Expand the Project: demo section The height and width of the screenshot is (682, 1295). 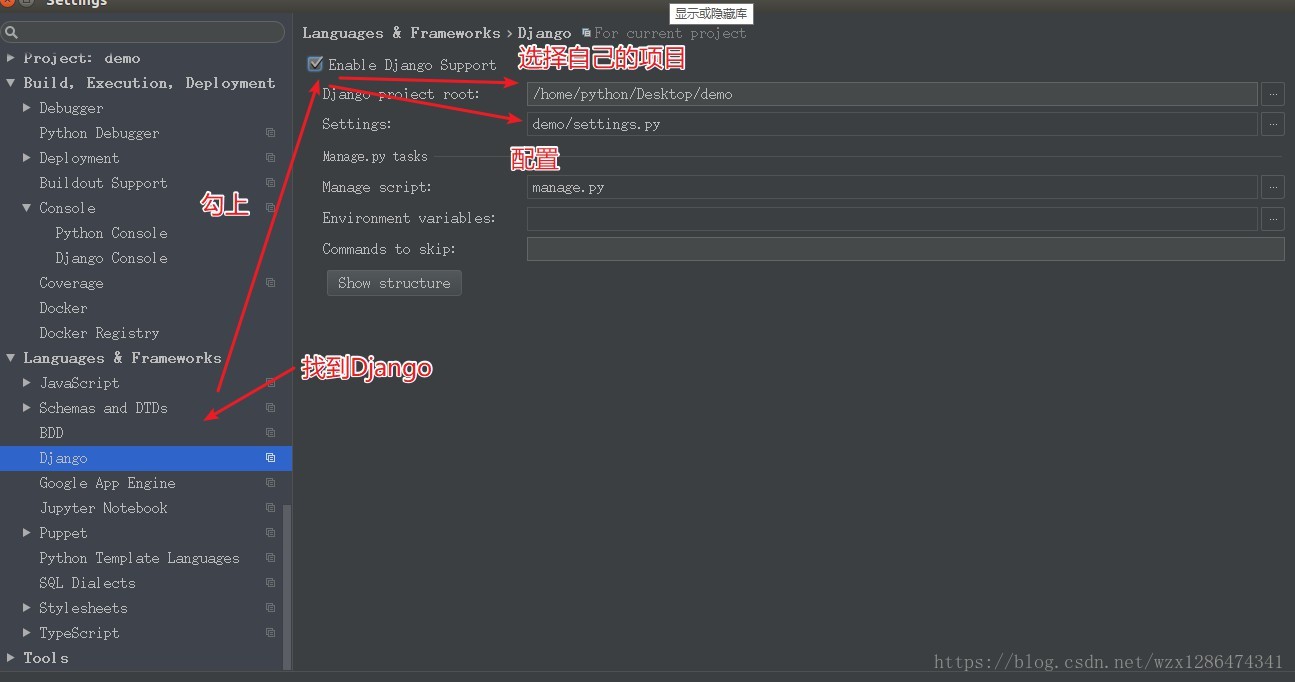point(11,58)
